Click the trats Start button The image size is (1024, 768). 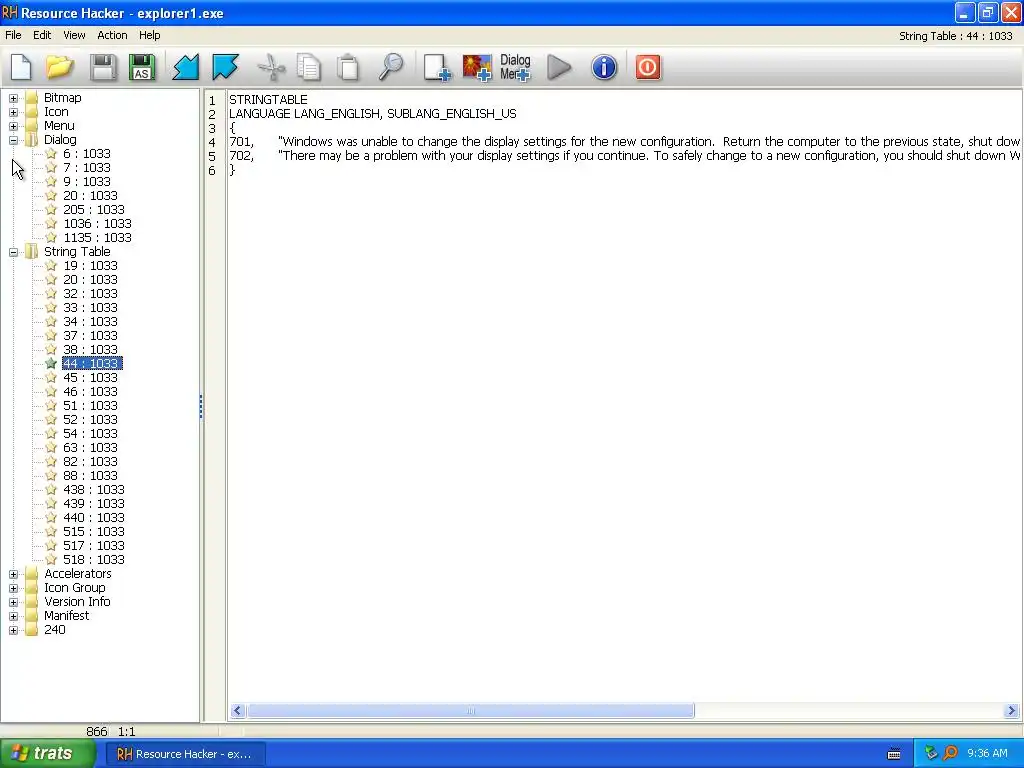pos(47,754)
